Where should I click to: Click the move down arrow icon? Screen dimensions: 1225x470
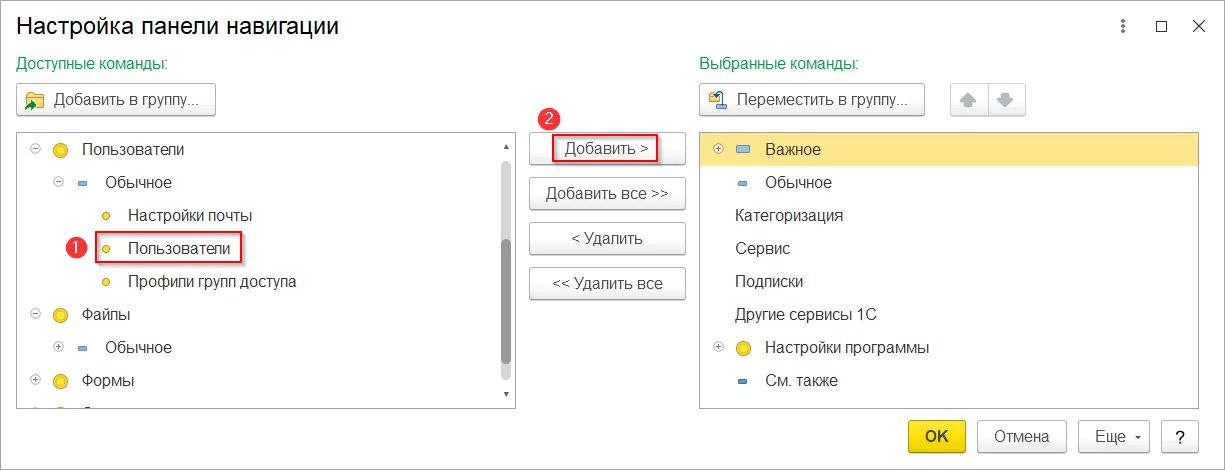click(x=1006, y=100)
